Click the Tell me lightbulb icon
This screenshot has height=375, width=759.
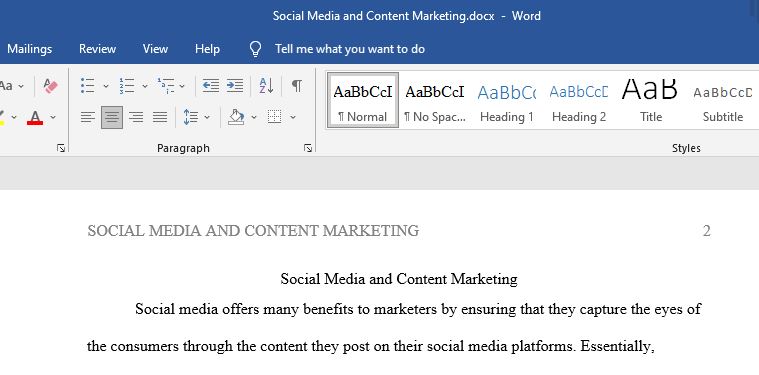pos(255,49)
